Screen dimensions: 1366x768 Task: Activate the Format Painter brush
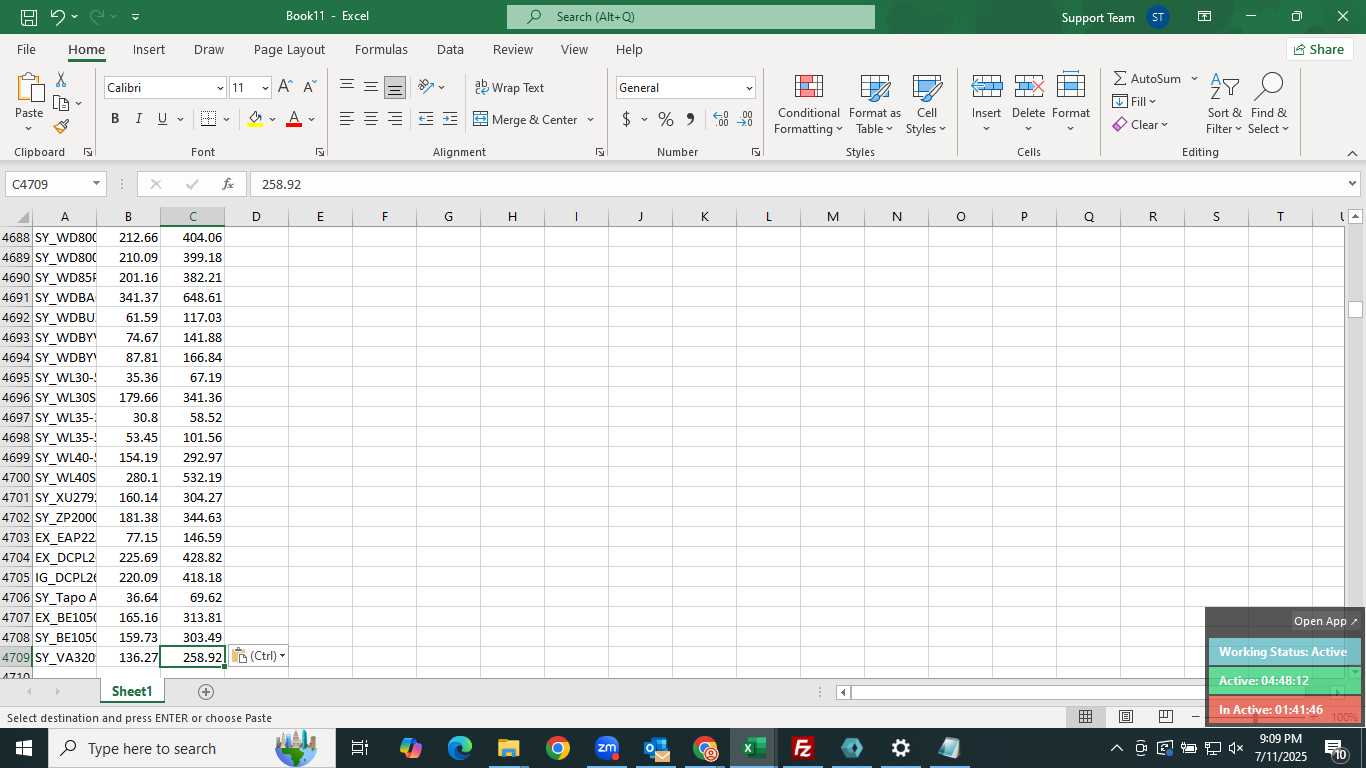click(61, 127)
